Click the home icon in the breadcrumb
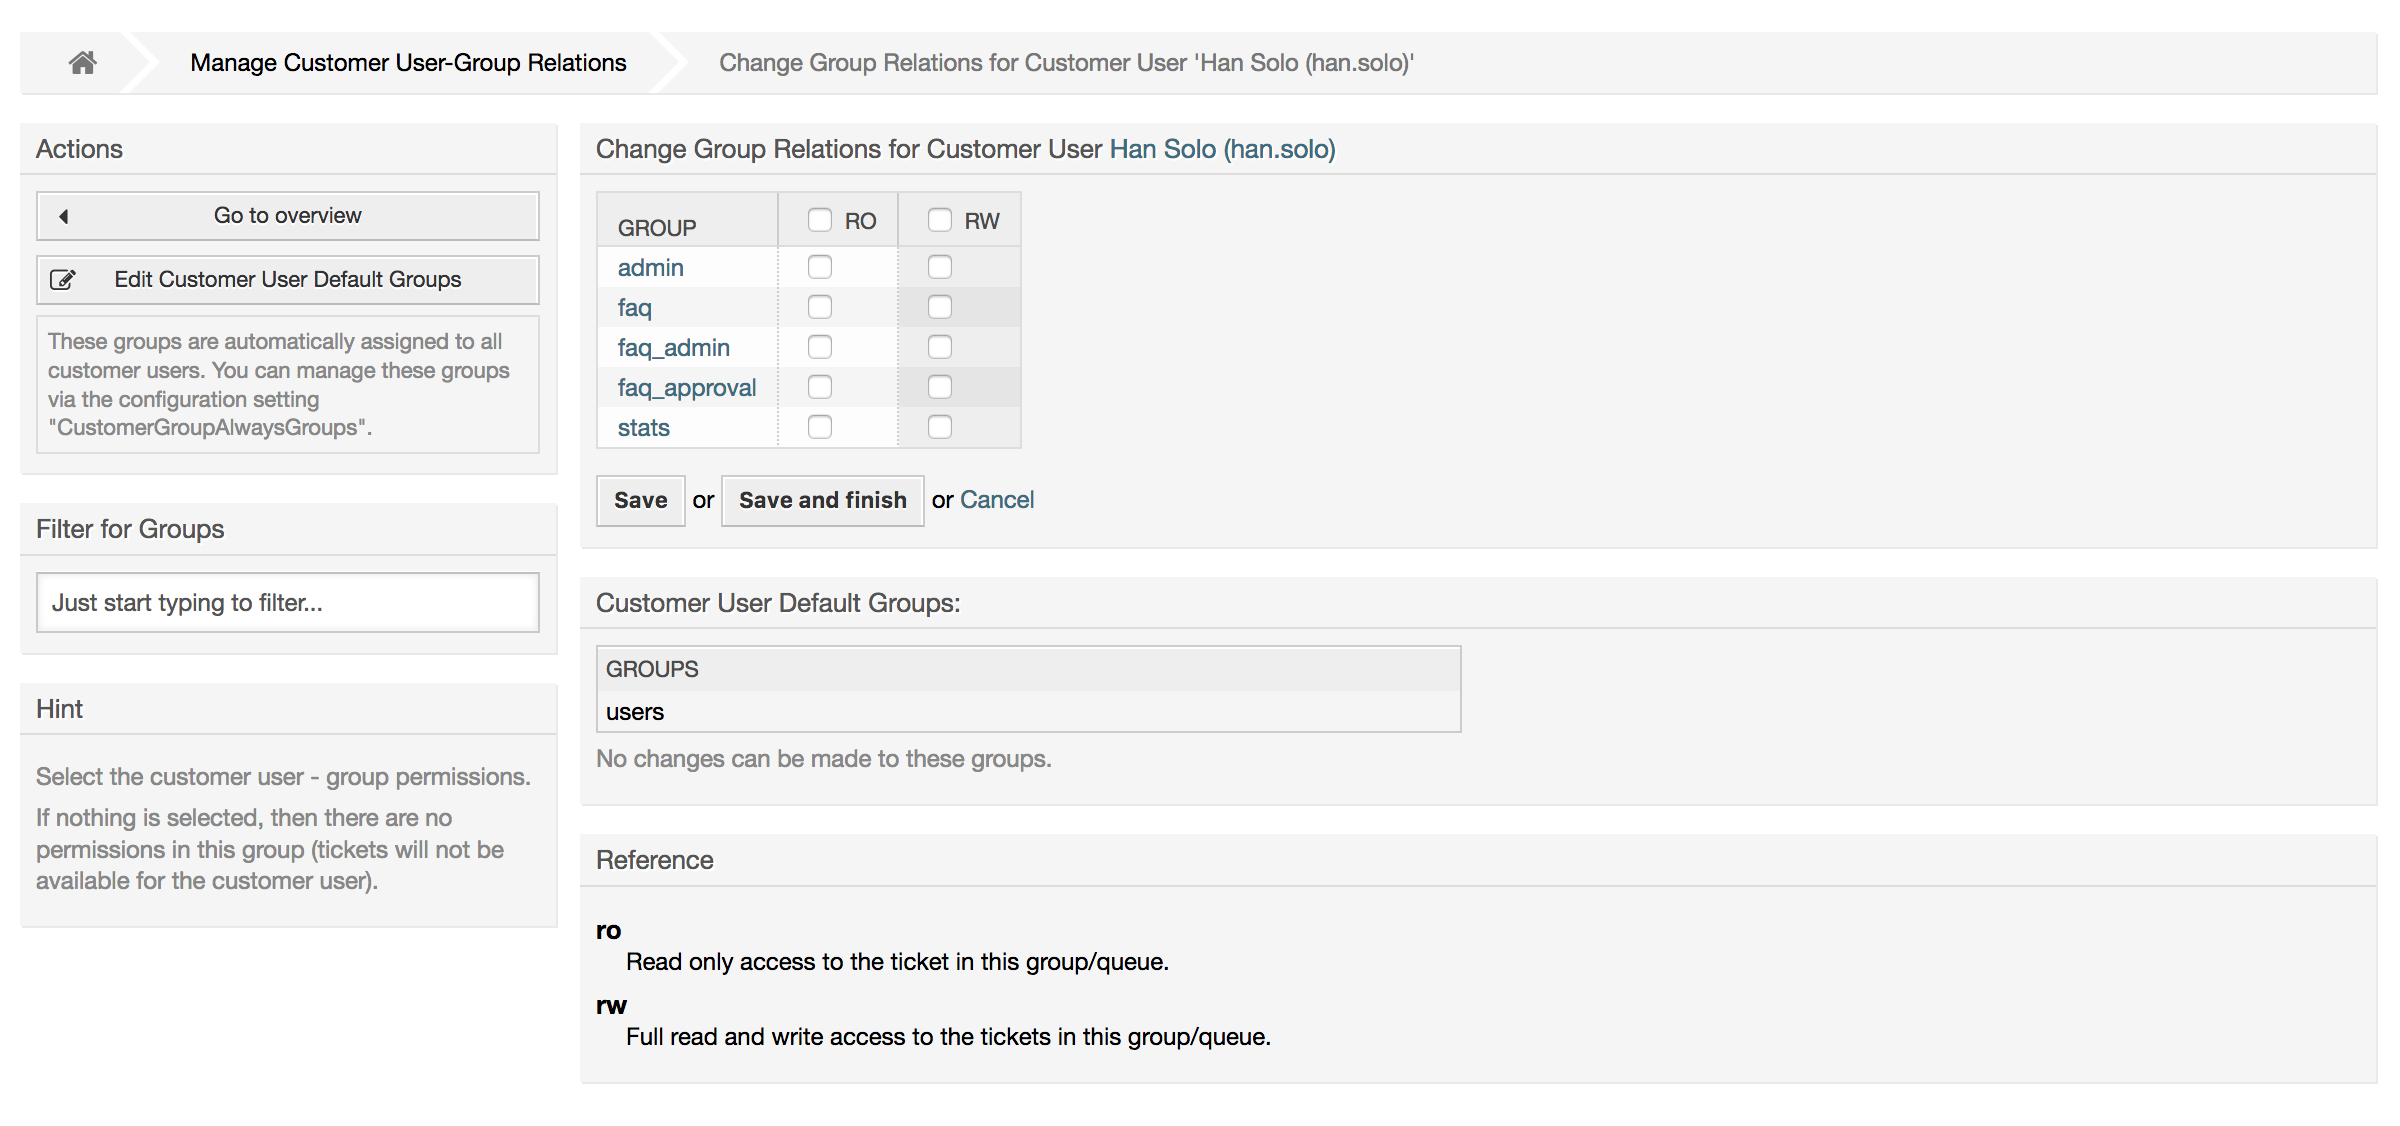Image resolution: width=2400 pixels, height=1126 pixels. point(82,62)
